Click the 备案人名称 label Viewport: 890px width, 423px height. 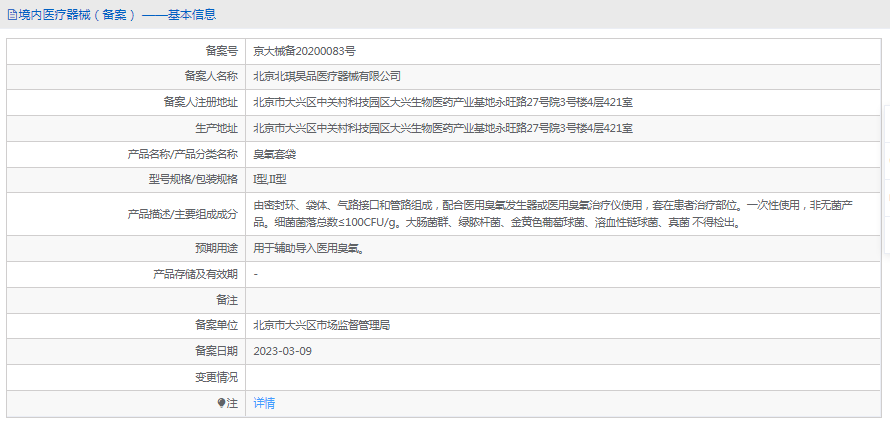pyautogui.click(x=211, y=76)
